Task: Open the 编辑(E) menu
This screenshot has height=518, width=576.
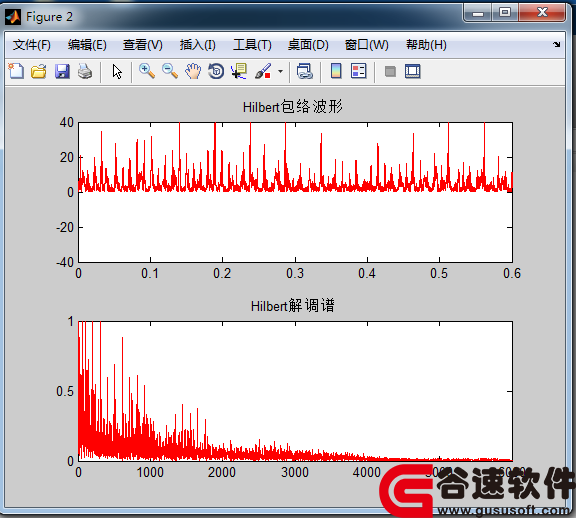Action: (x=87, y=45)
